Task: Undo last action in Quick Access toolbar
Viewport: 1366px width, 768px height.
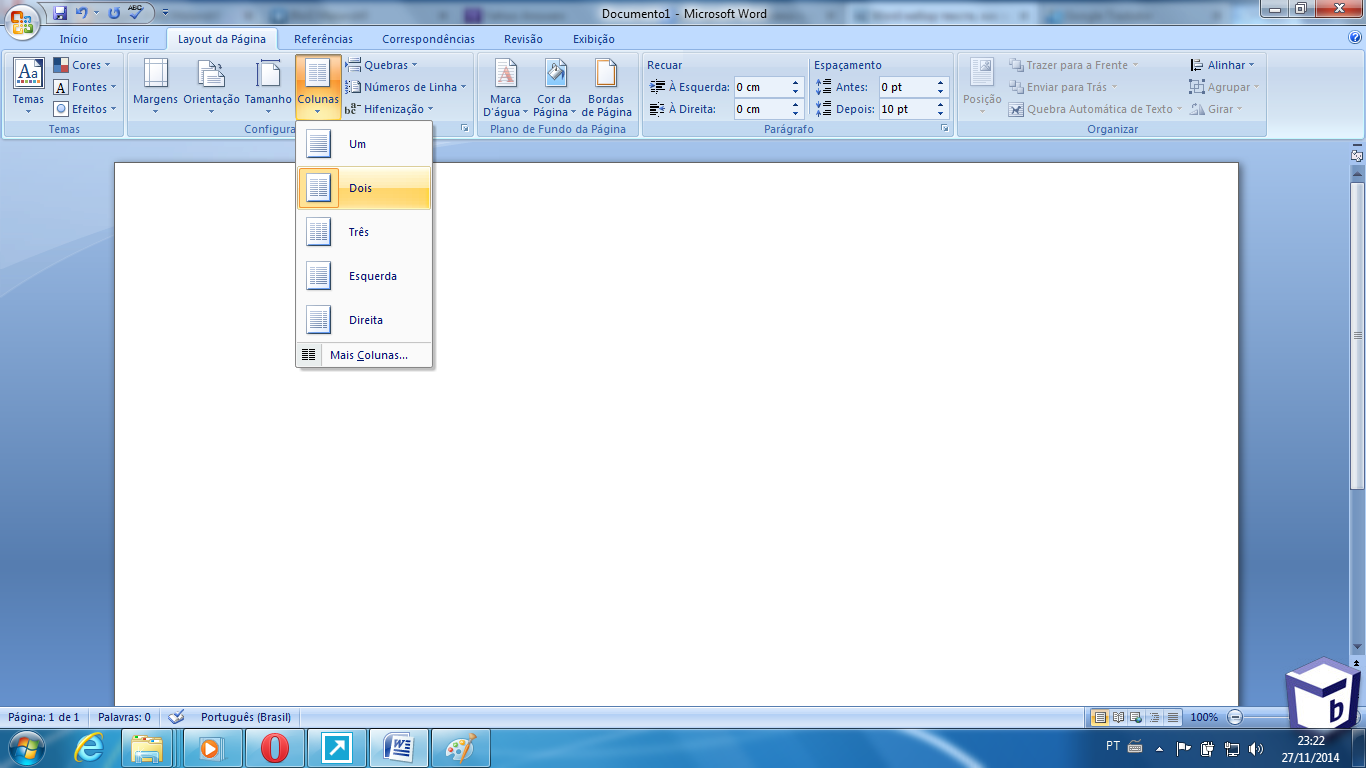Action: click(x=81, y=14)
